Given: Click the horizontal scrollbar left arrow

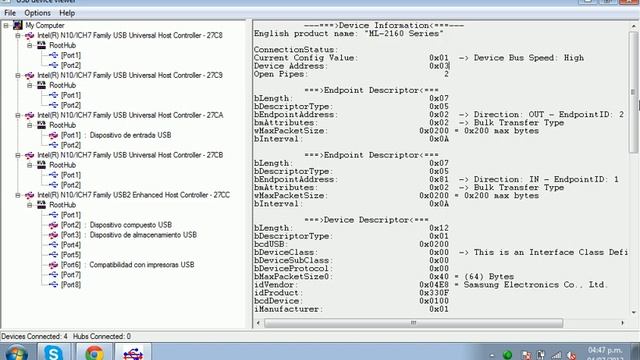Looking at the screenshot, I should [x=258, y=323].
